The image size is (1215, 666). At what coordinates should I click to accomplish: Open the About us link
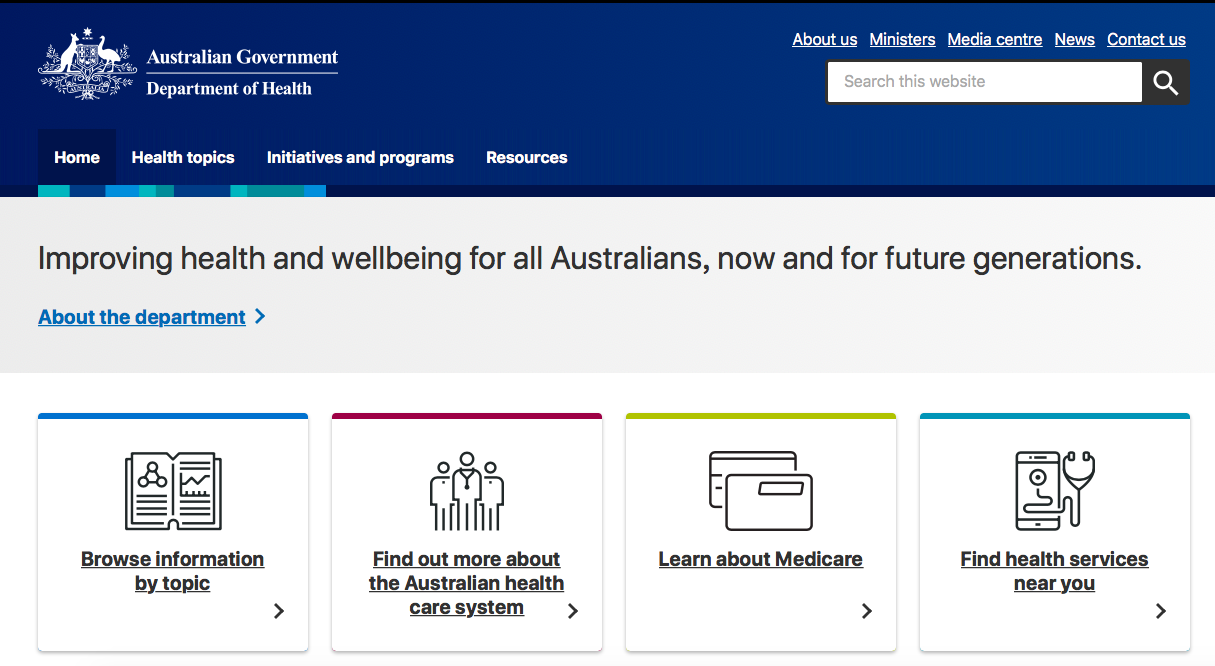824,40
